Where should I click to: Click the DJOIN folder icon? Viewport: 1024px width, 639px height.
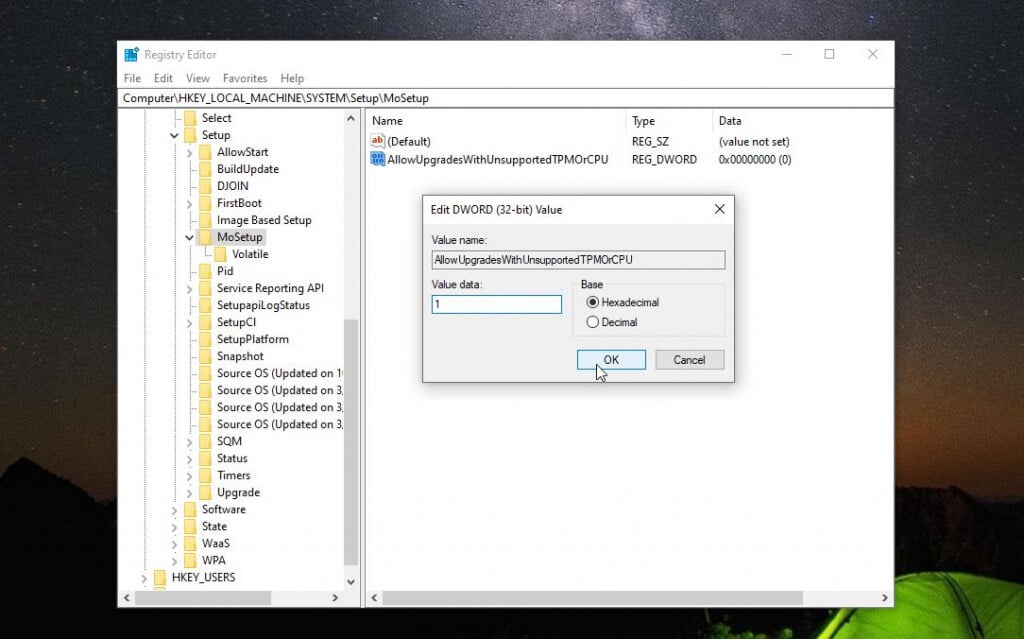(205, 186)
